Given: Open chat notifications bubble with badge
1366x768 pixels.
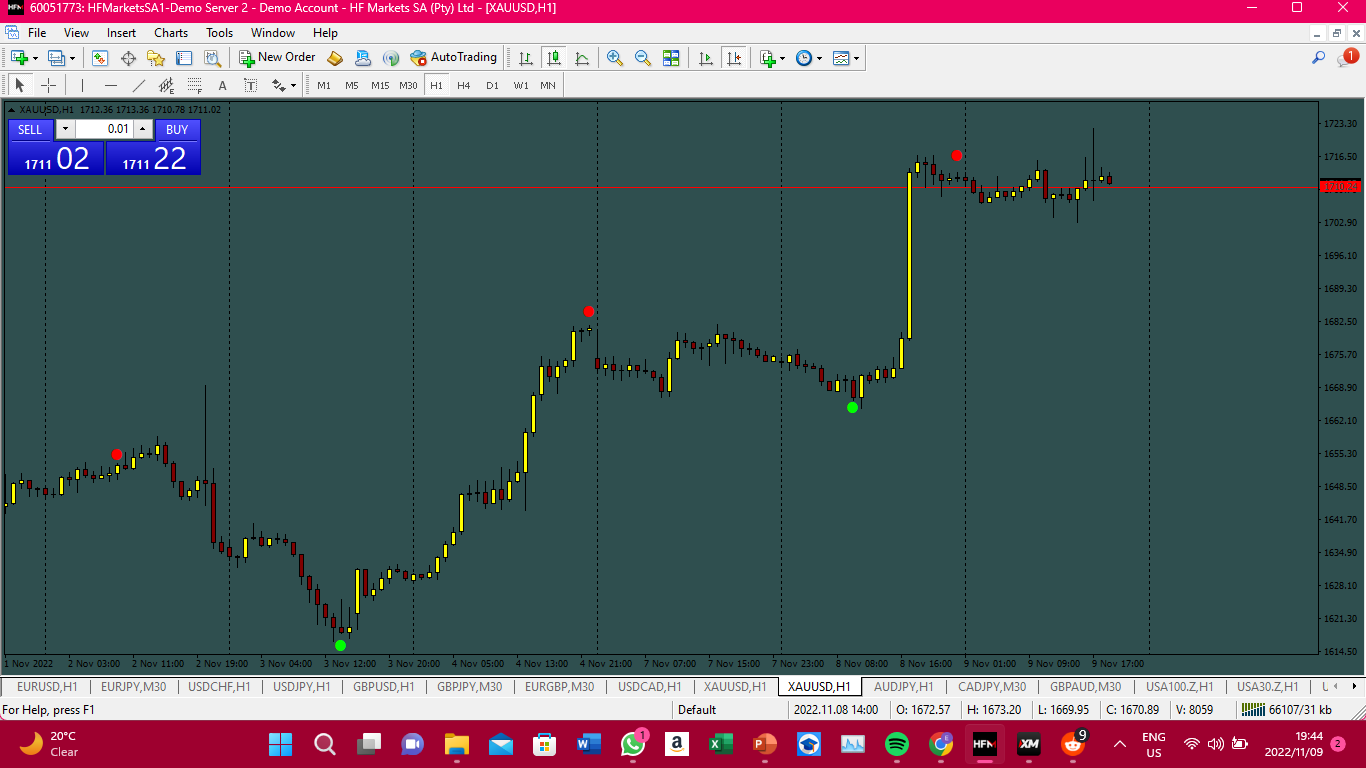Looking at the screenshot, I should click(1347, 58).
